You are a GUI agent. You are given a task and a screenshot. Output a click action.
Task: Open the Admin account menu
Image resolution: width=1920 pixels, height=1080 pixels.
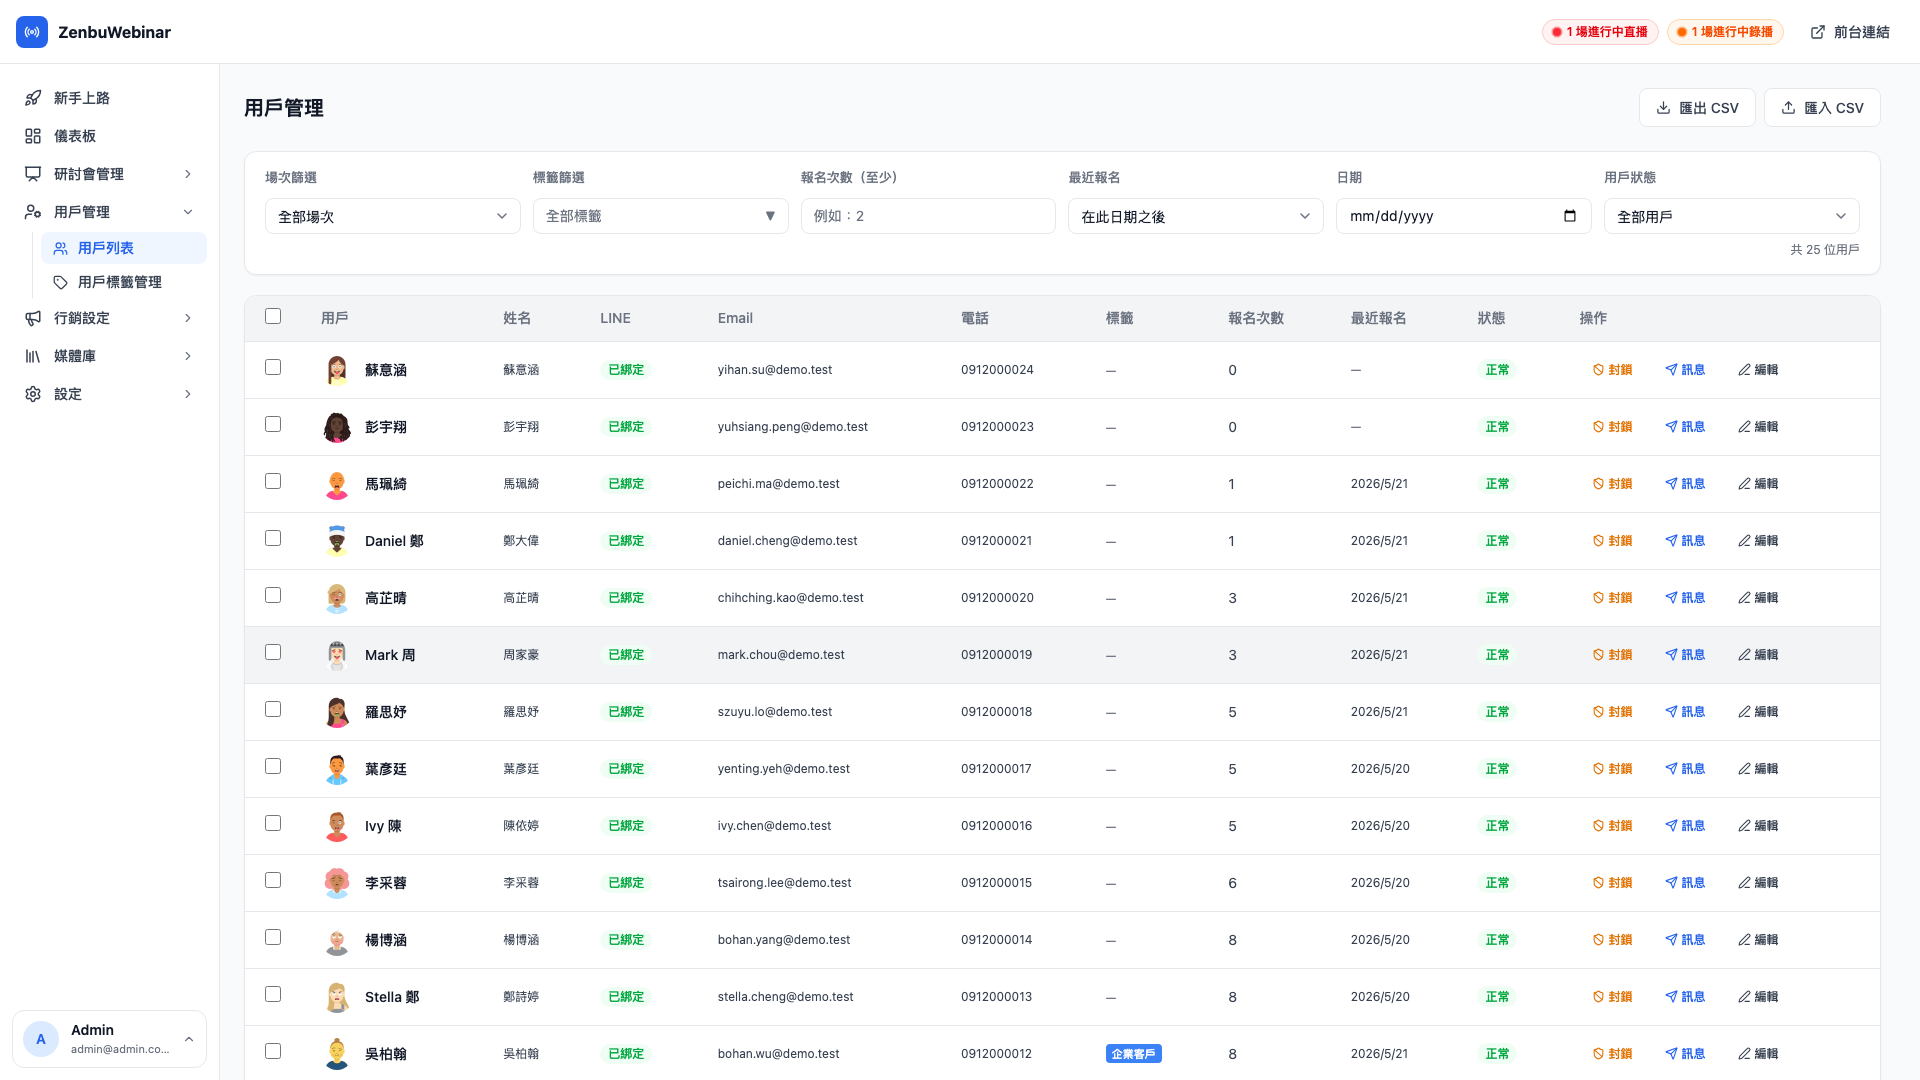pos(109,1039)
